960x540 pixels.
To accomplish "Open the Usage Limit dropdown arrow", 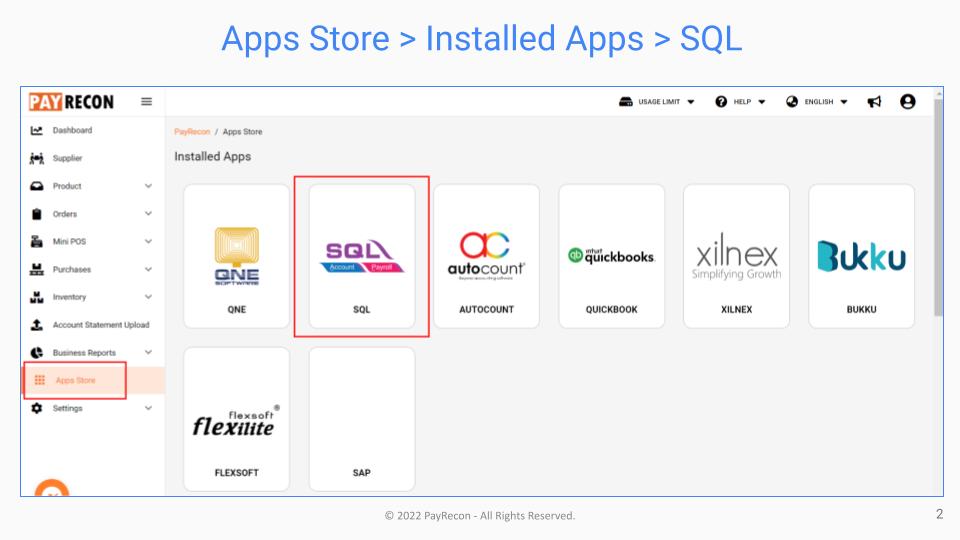I will point(691,102).
